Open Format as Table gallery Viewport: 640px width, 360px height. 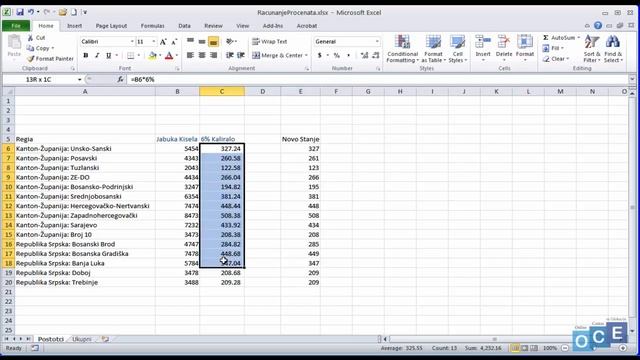(x=433, y=49)
